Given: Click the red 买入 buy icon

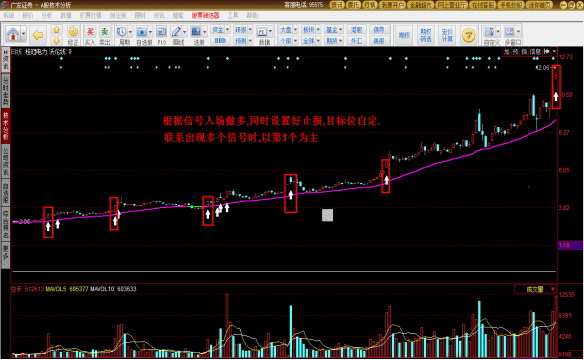Looking at the screenshot, I should (x=90, y=32).
